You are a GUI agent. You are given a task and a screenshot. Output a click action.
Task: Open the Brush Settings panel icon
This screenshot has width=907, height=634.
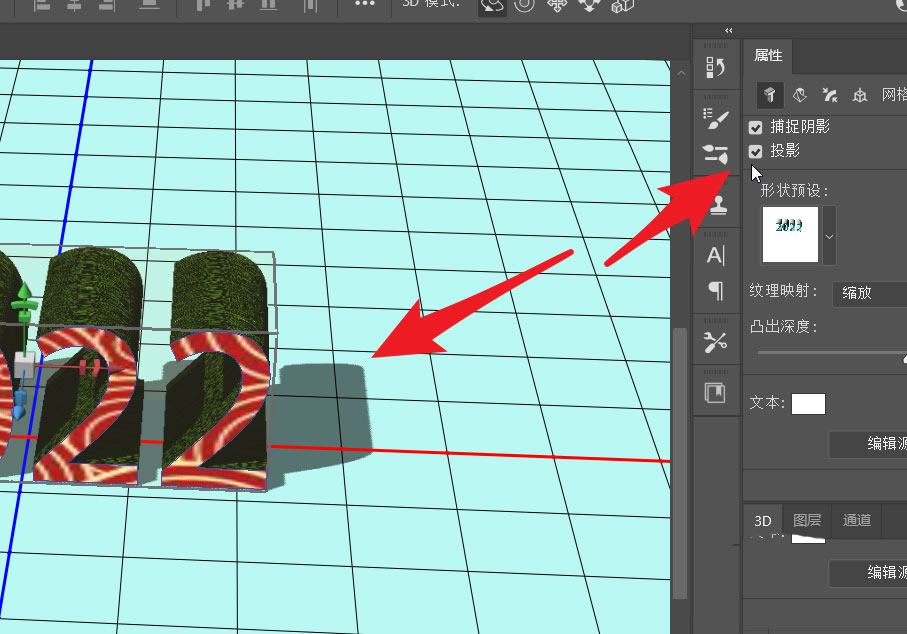tap(716, 119)
